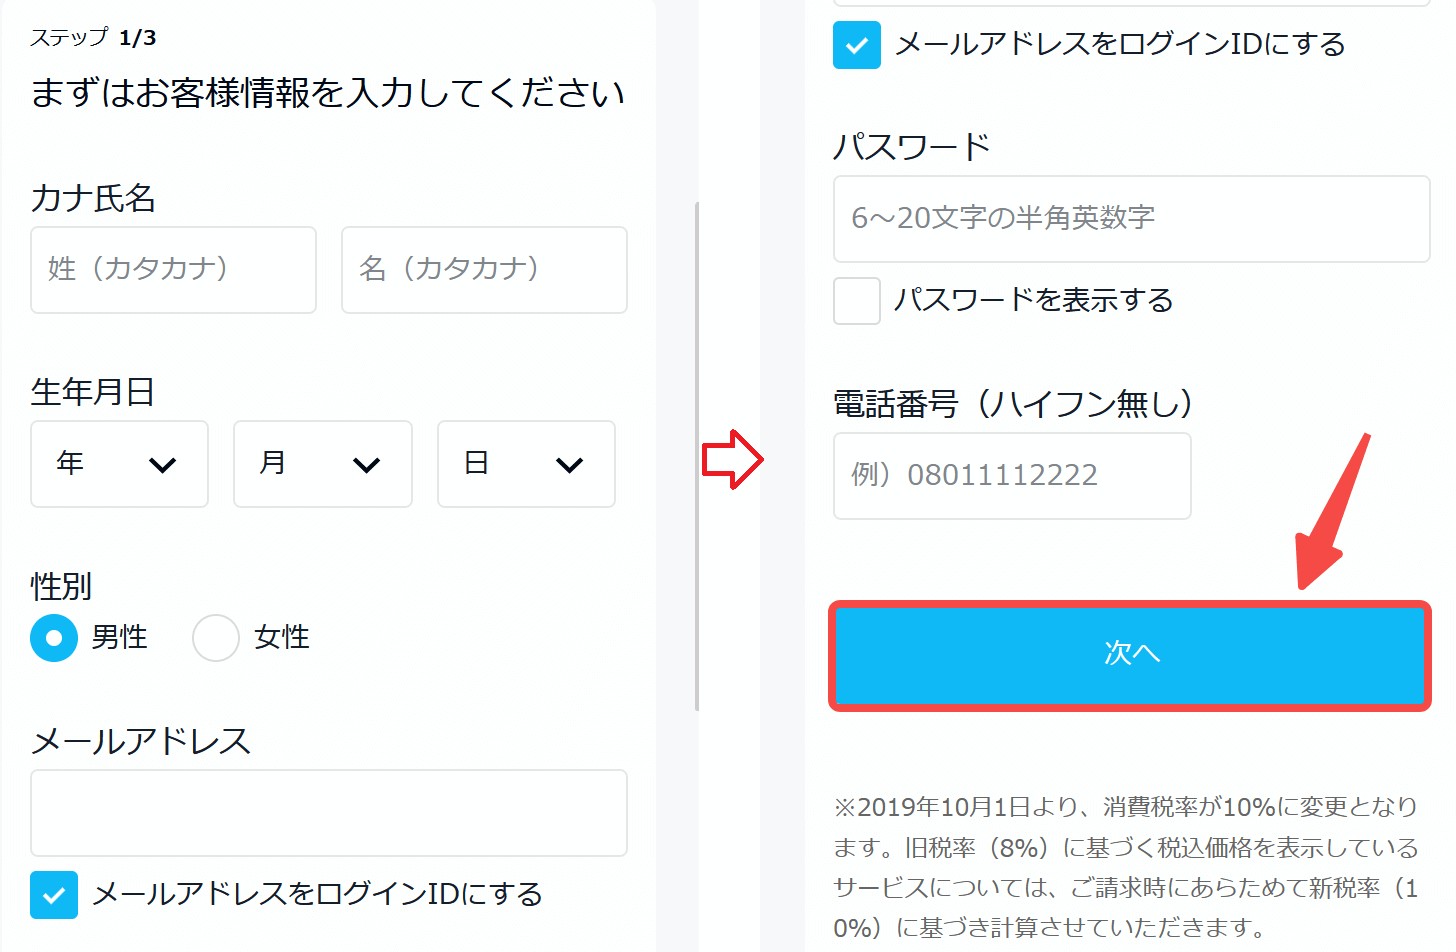Open the 年 birth year dropdown

tap(119, 464)
